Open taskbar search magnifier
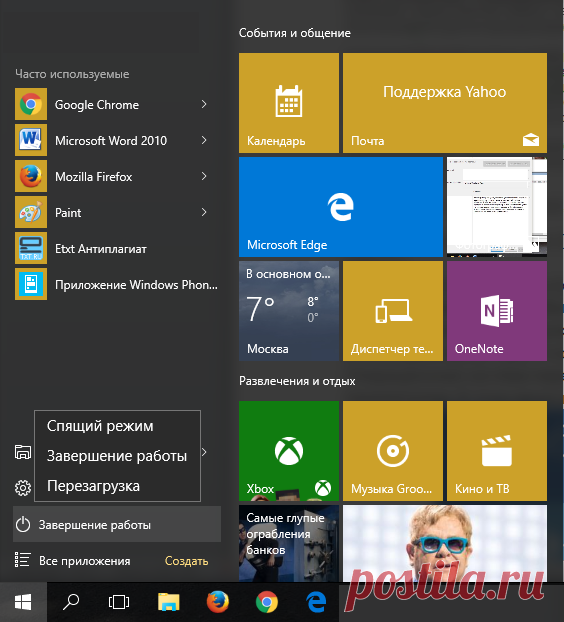Screen dimensions: 564x622 click(71, 602)
